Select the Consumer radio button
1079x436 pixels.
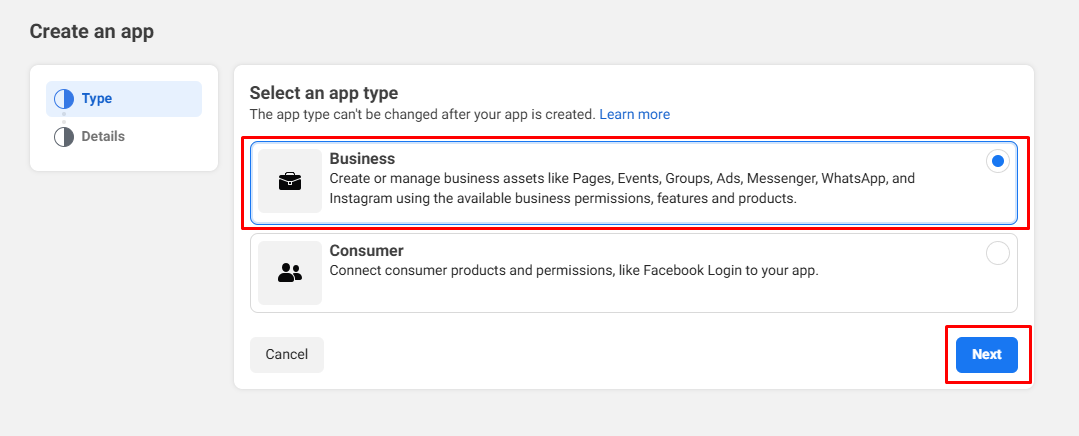tap(997, 253)
